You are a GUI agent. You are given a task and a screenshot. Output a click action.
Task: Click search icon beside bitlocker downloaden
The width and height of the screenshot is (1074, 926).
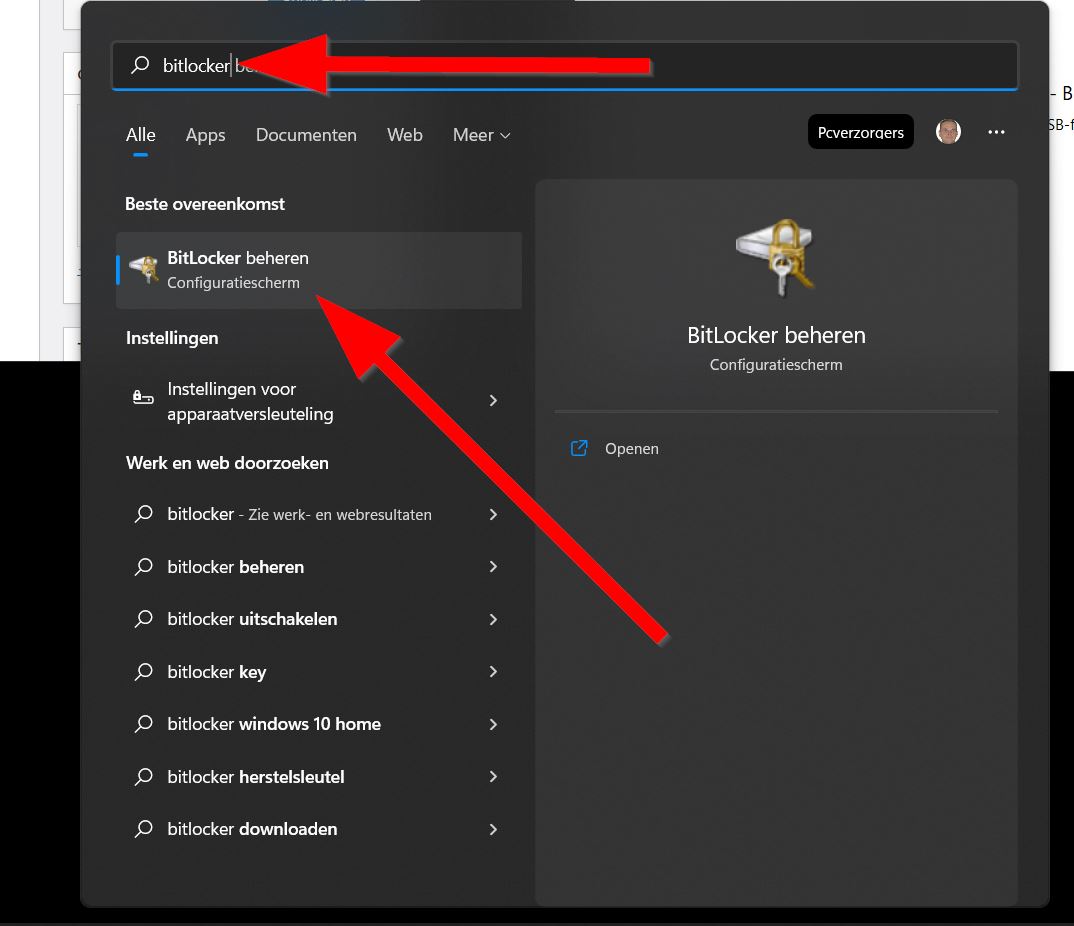click(143, 829)
